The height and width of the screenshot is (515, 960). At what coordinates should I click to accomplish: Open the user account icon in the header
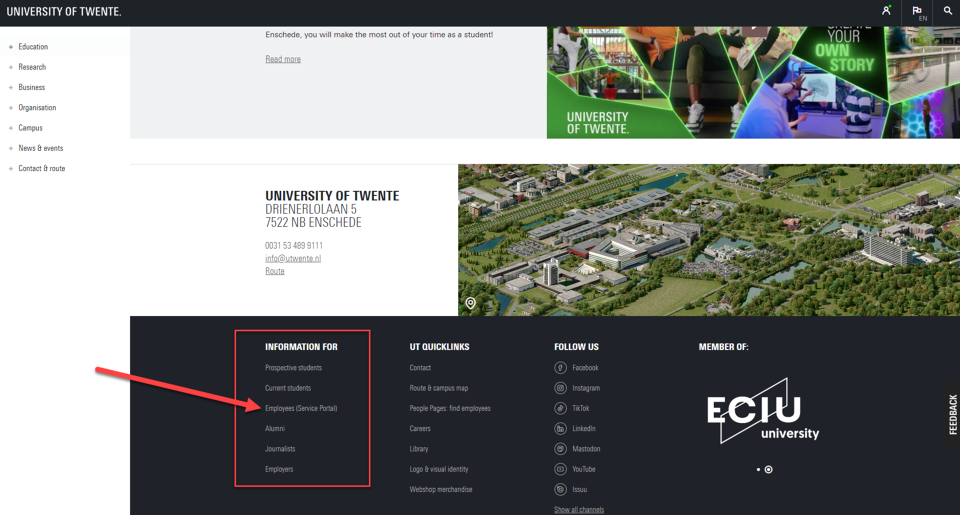point(886,10)
